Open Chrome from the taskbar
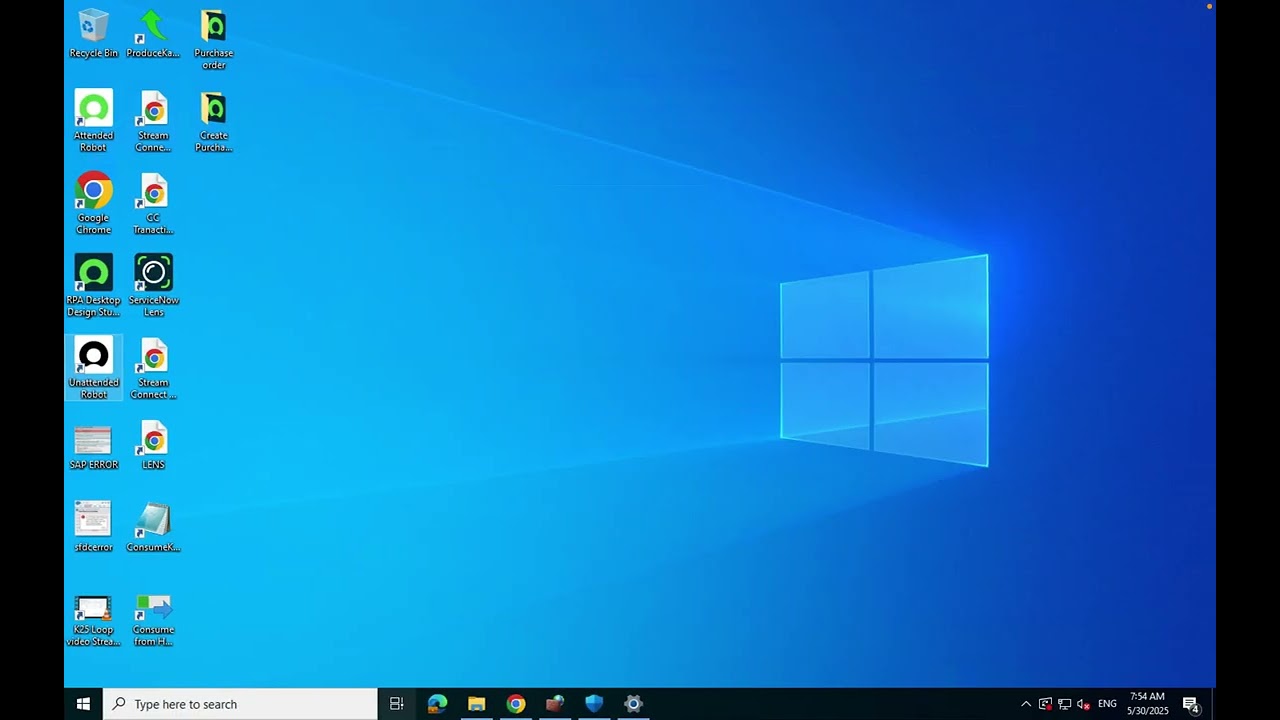The image size is (1280, 720). pyautogui.click(x=515, y=704)
